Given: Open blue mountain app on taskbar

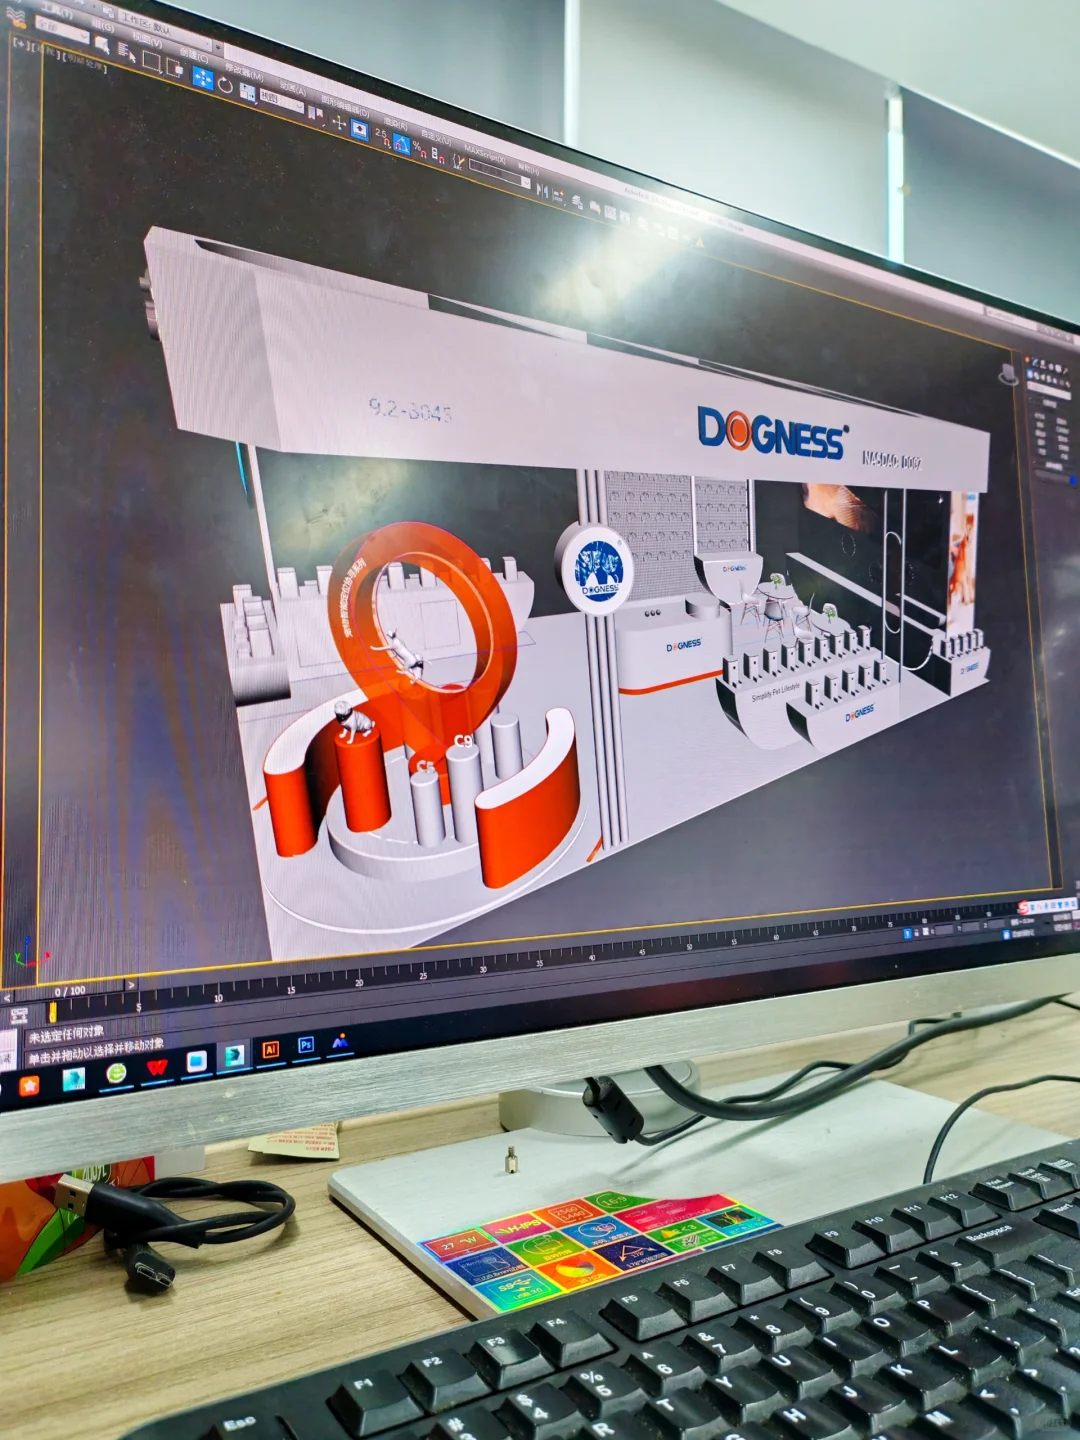Looking at the screenshot, I should (340, 1041).
